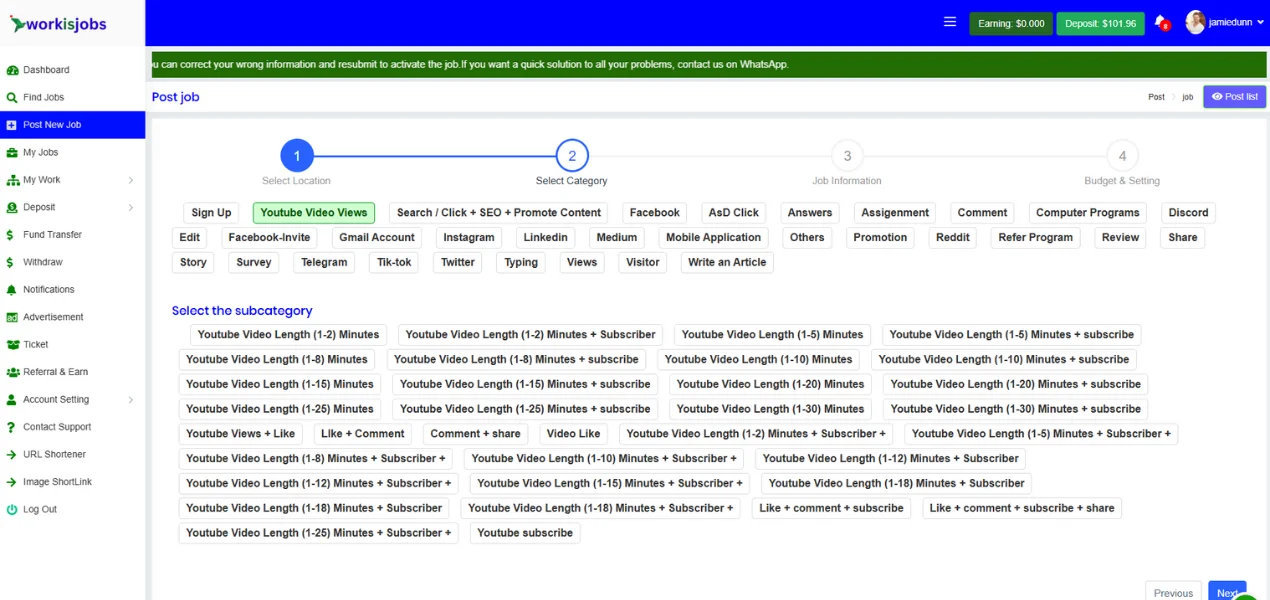The image size is (1270, 600).
Task: Click the hamburger menu icon in header
Action: [950, 22]
